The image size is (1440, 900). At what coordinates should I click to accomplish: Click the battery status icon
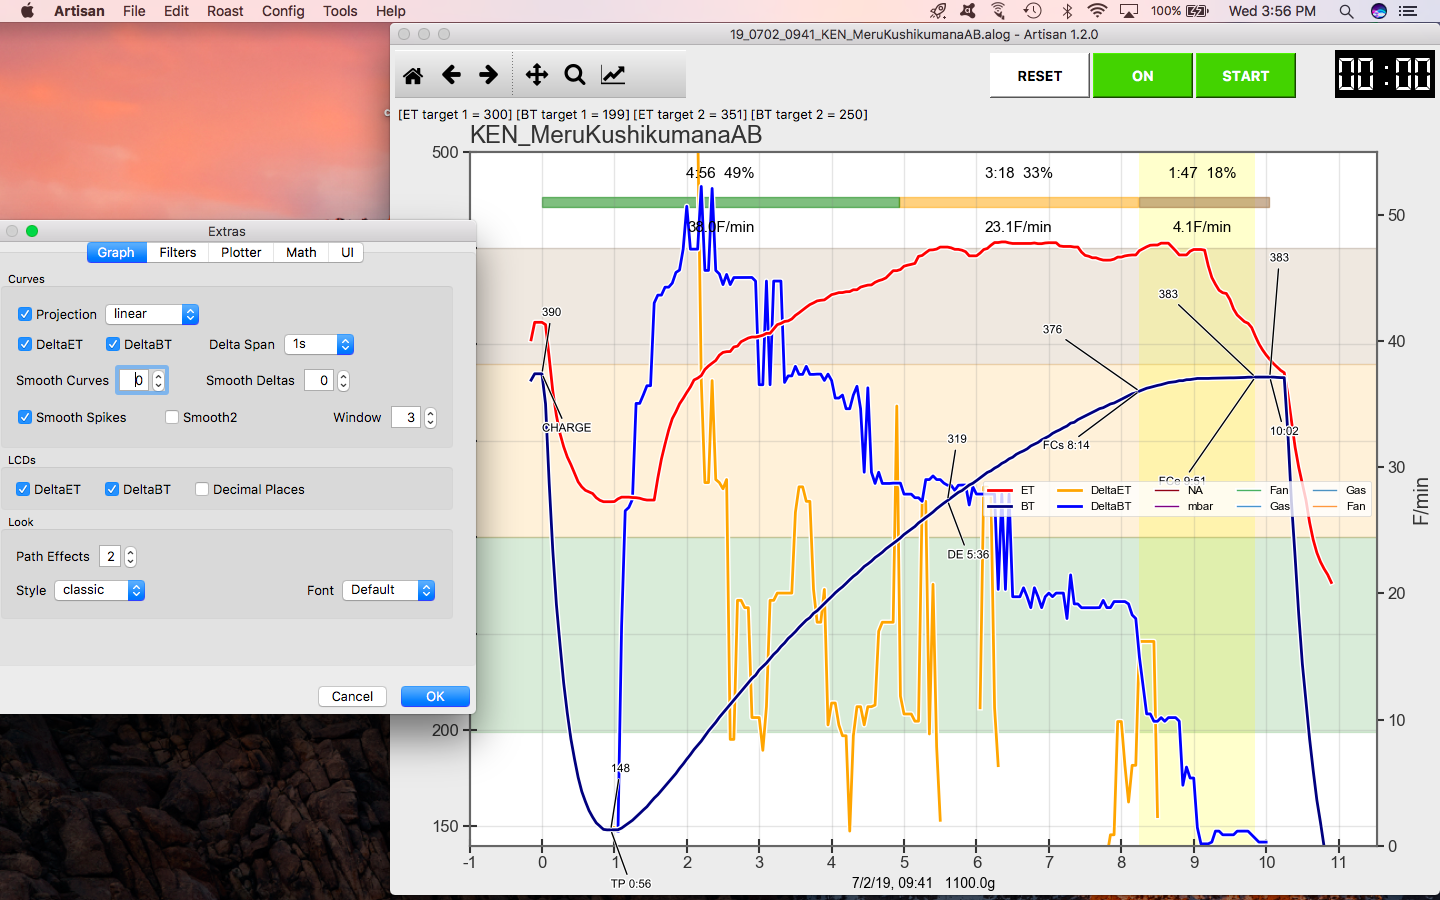(x=1197, y=11)
